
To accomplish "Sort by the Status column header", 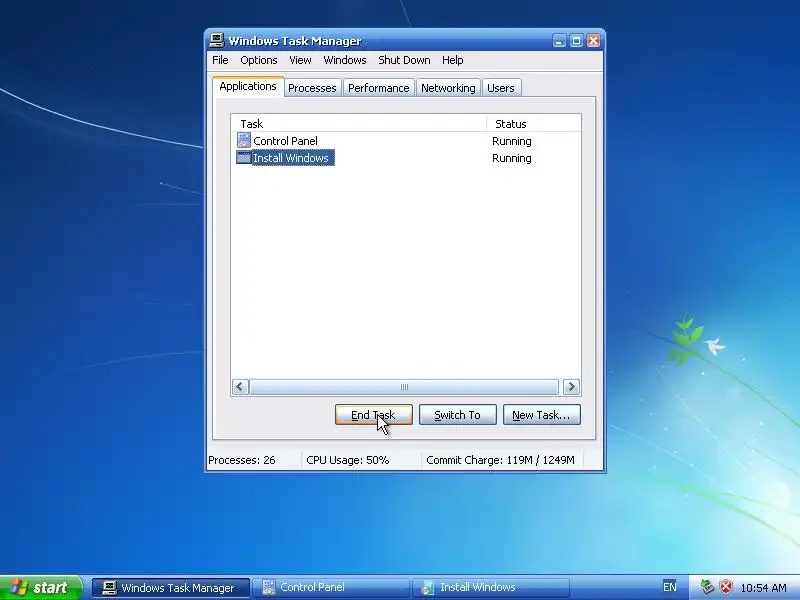I will pos(533,124).
